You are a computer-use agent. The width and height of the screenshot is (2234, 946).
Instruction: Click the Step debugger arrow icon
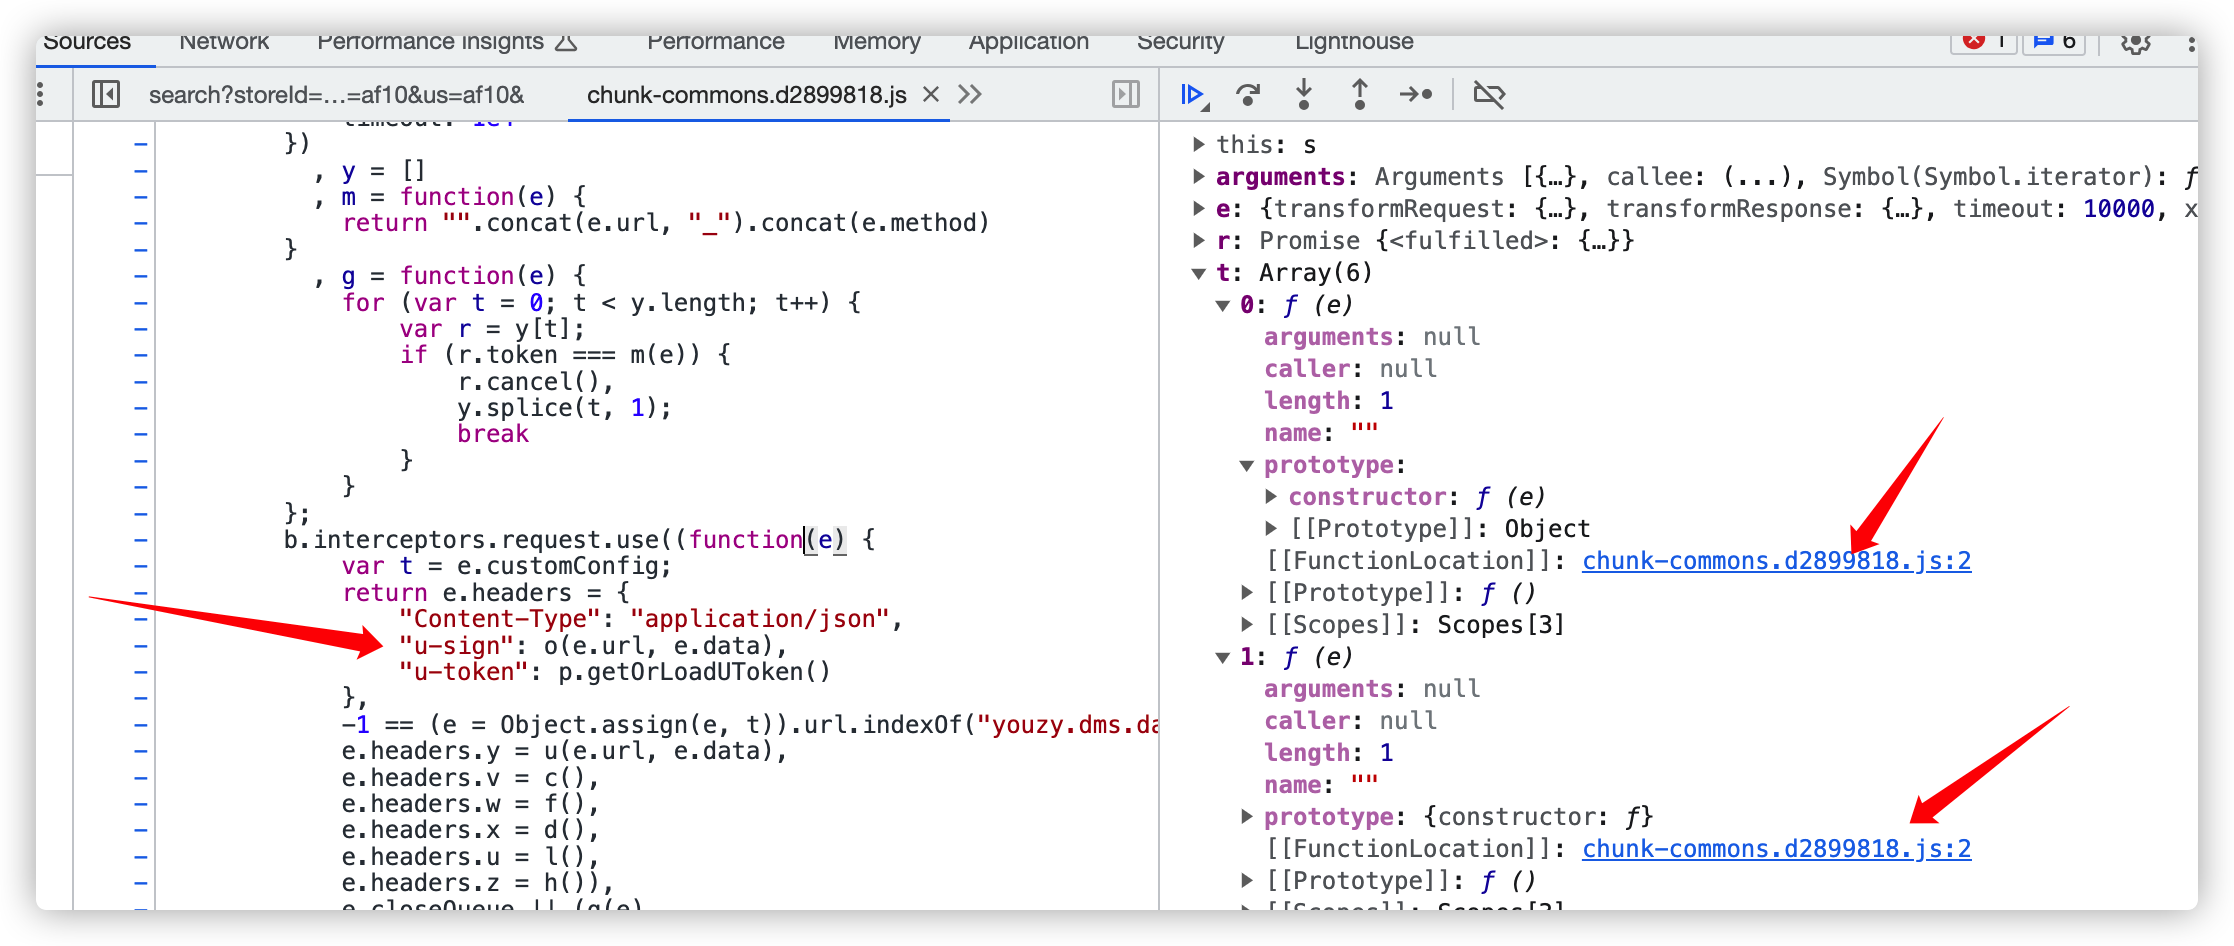[1416, 95]
